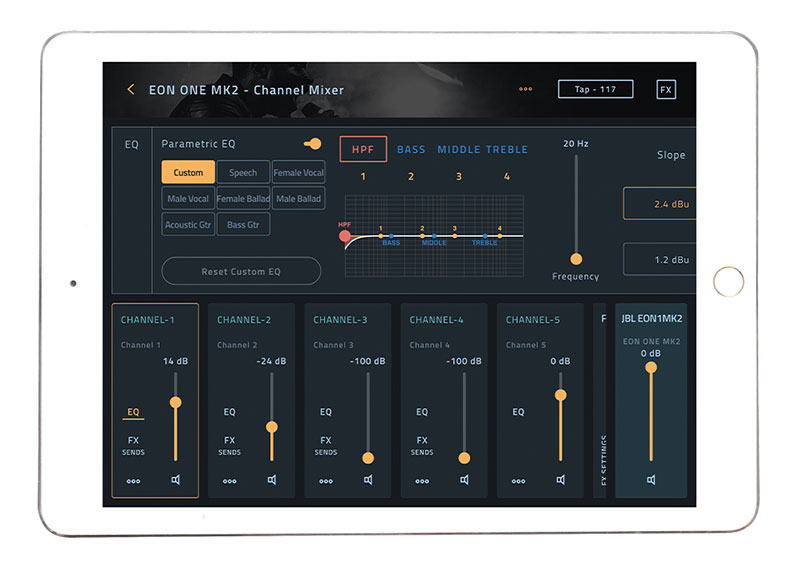Select the 2.4 dBu slope value box
Screen dimensions: 800x582
(660, 204)
